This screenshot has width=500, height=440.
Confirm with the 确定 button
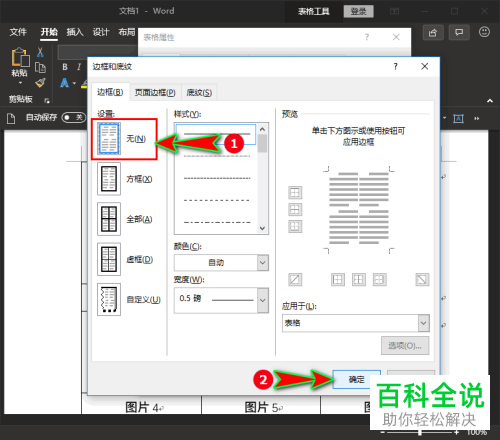click(x=356, y=379)
